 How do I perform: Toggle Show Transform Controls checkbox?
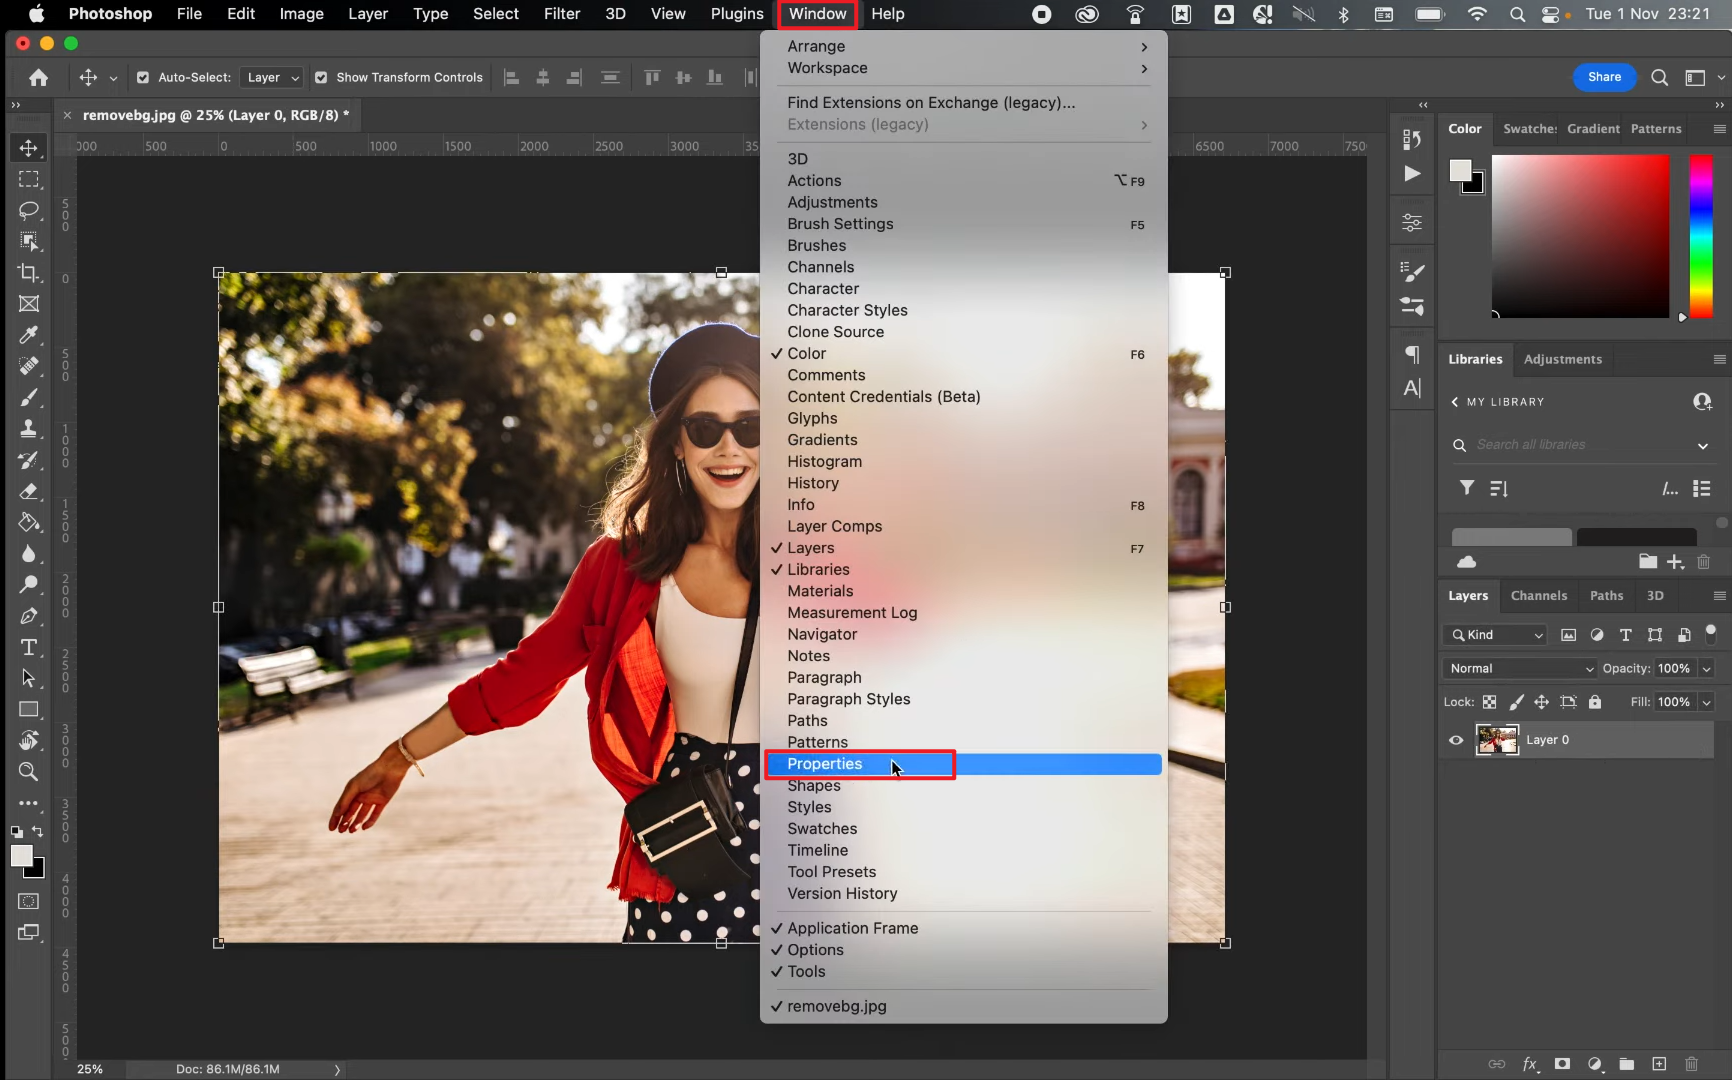[321, 77]
